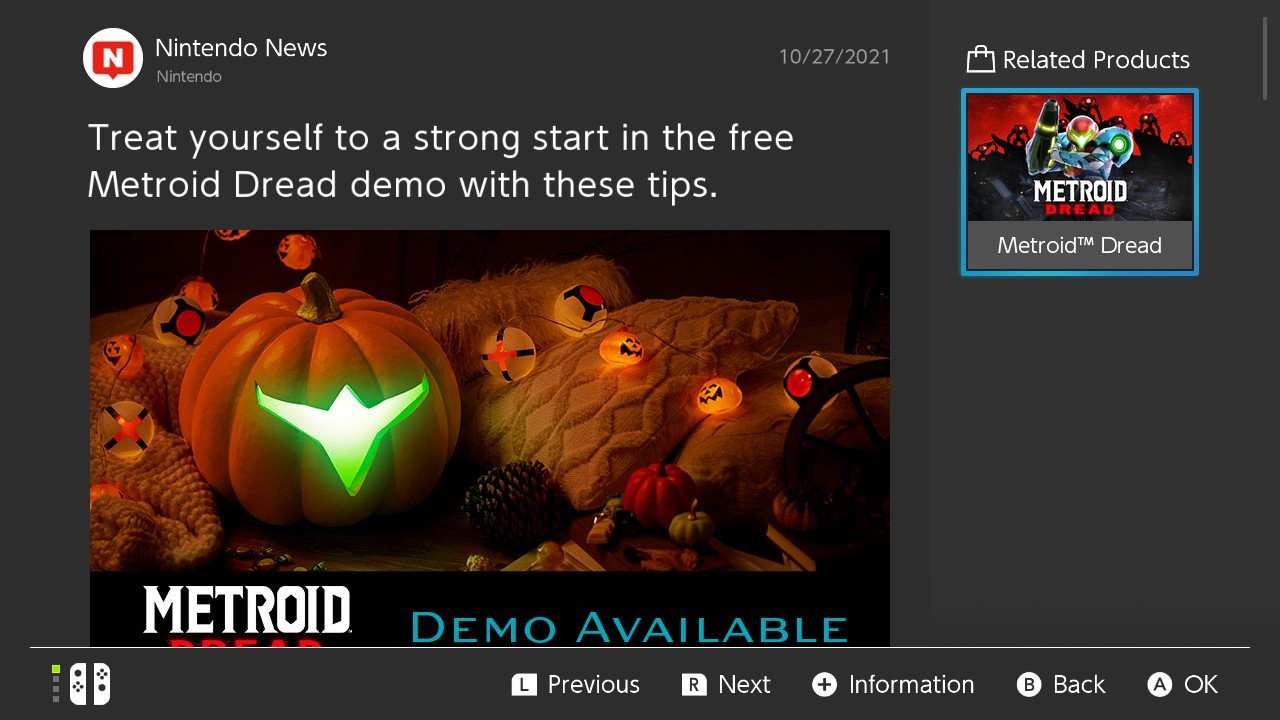1280x720 pixels.
Task: Click the L button Previous icon
Action: [524, 685]
